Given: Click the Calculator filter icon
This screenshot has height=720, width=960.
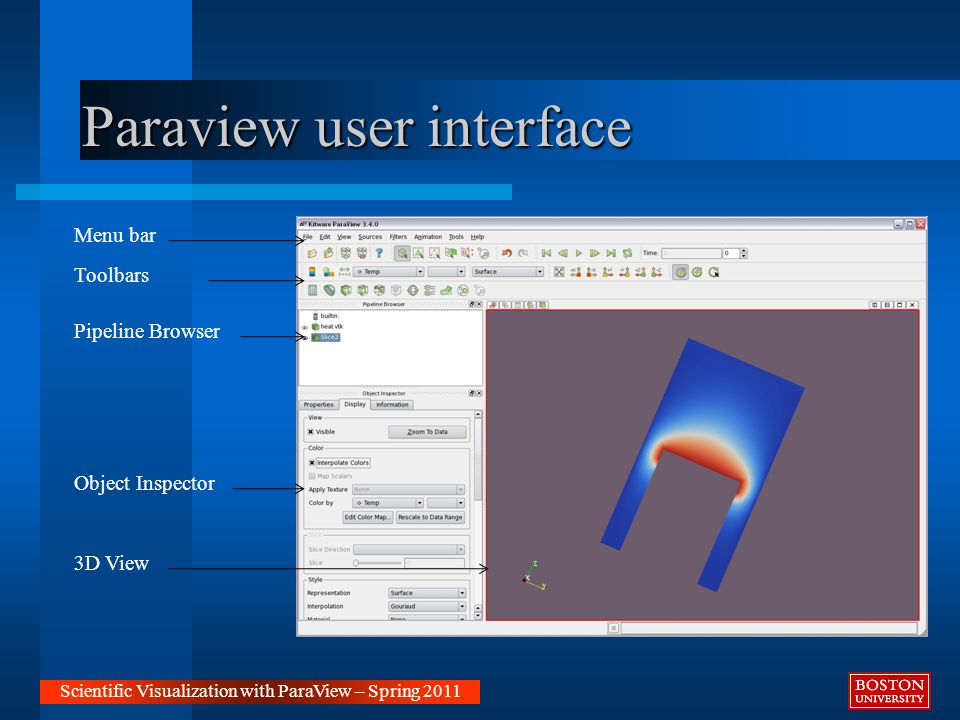Looking at the screenshot, I should tap(312, 290).
